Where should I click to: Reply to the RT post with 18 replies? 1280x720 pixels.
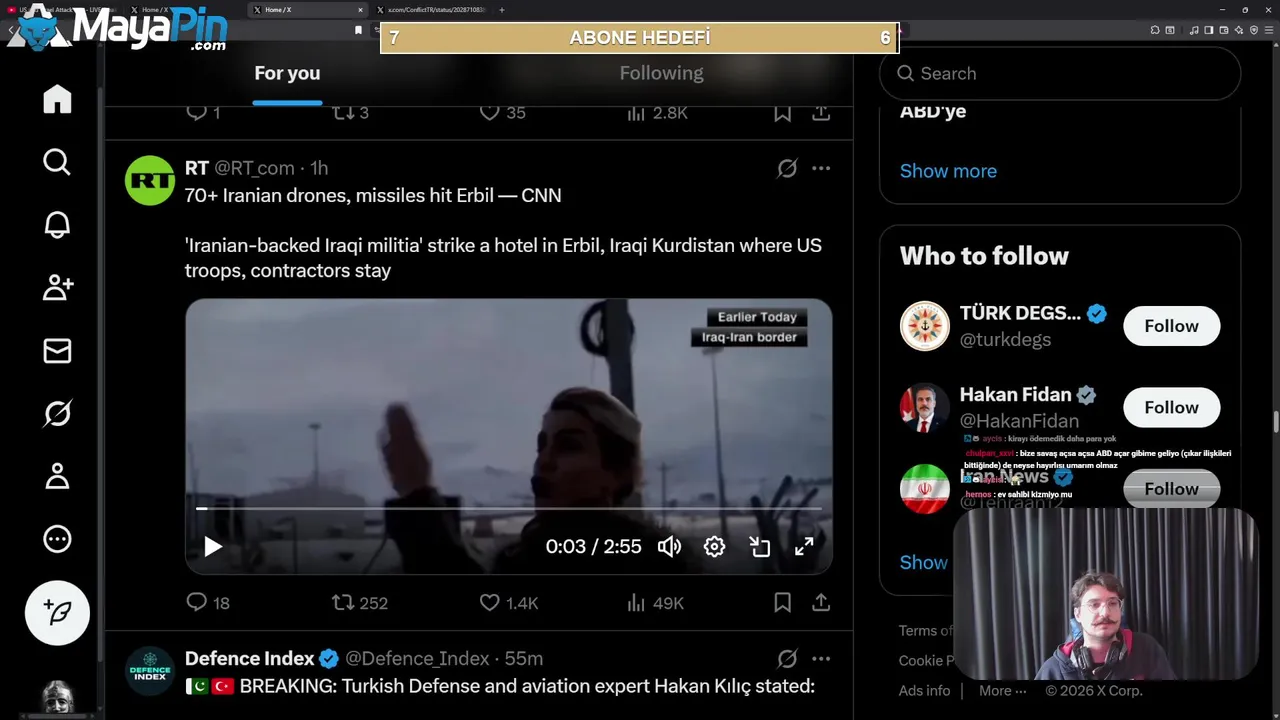[208, 603]
